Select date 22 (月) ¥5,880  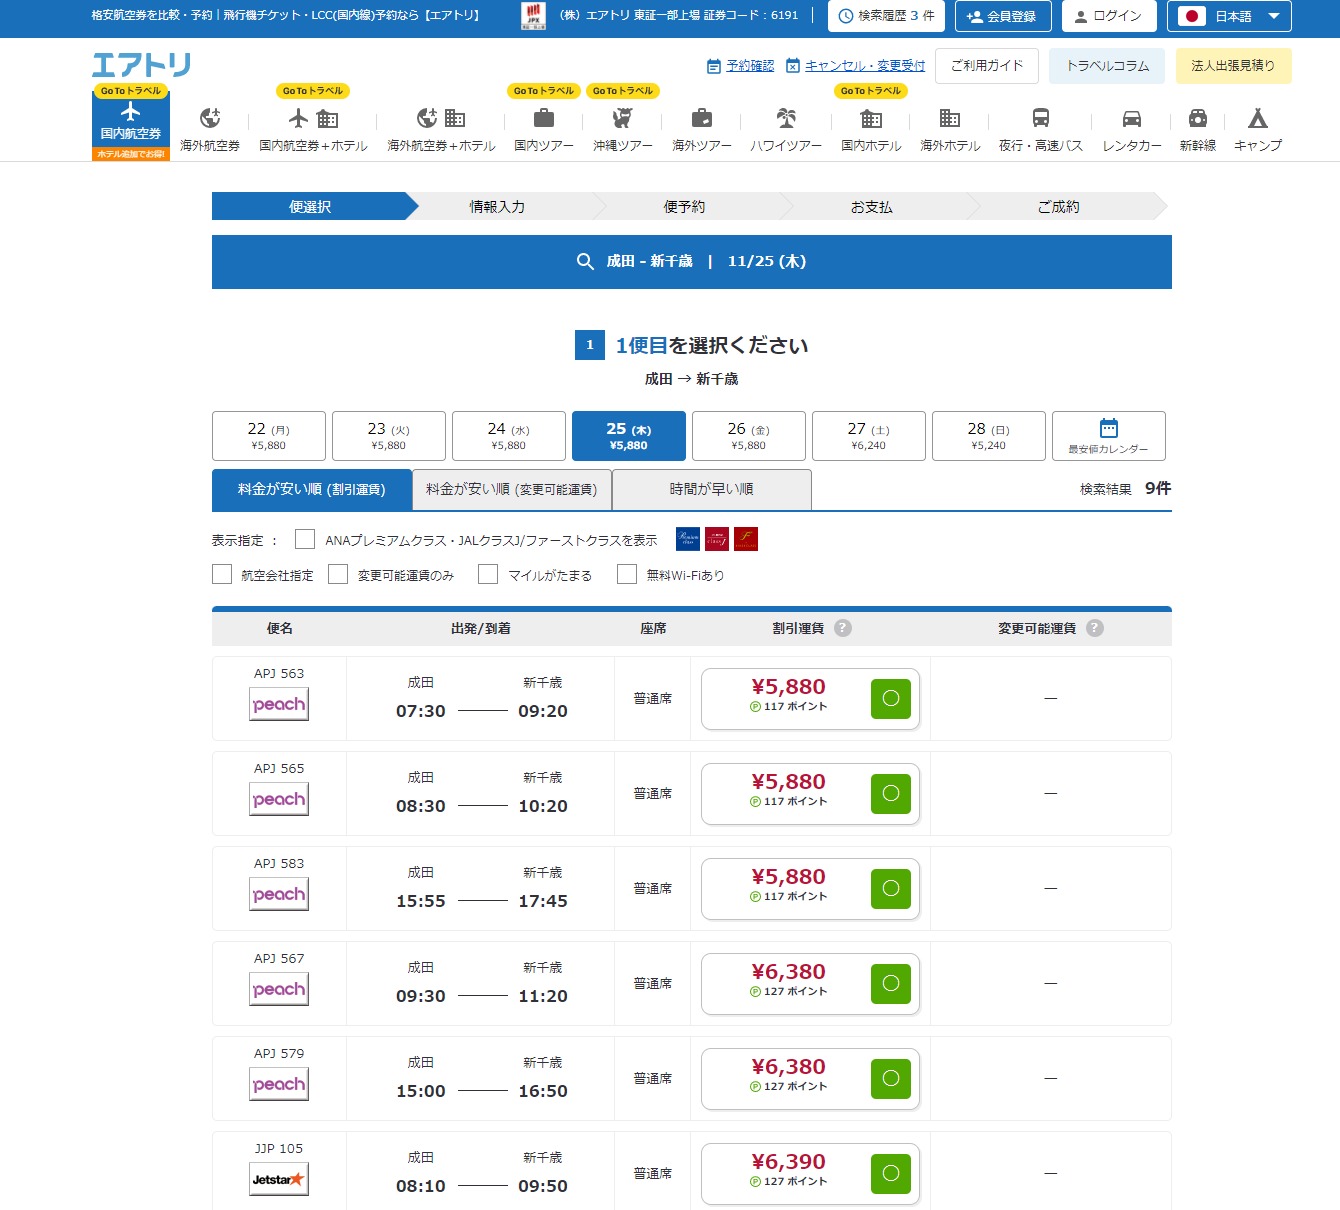tap(269, 435)
